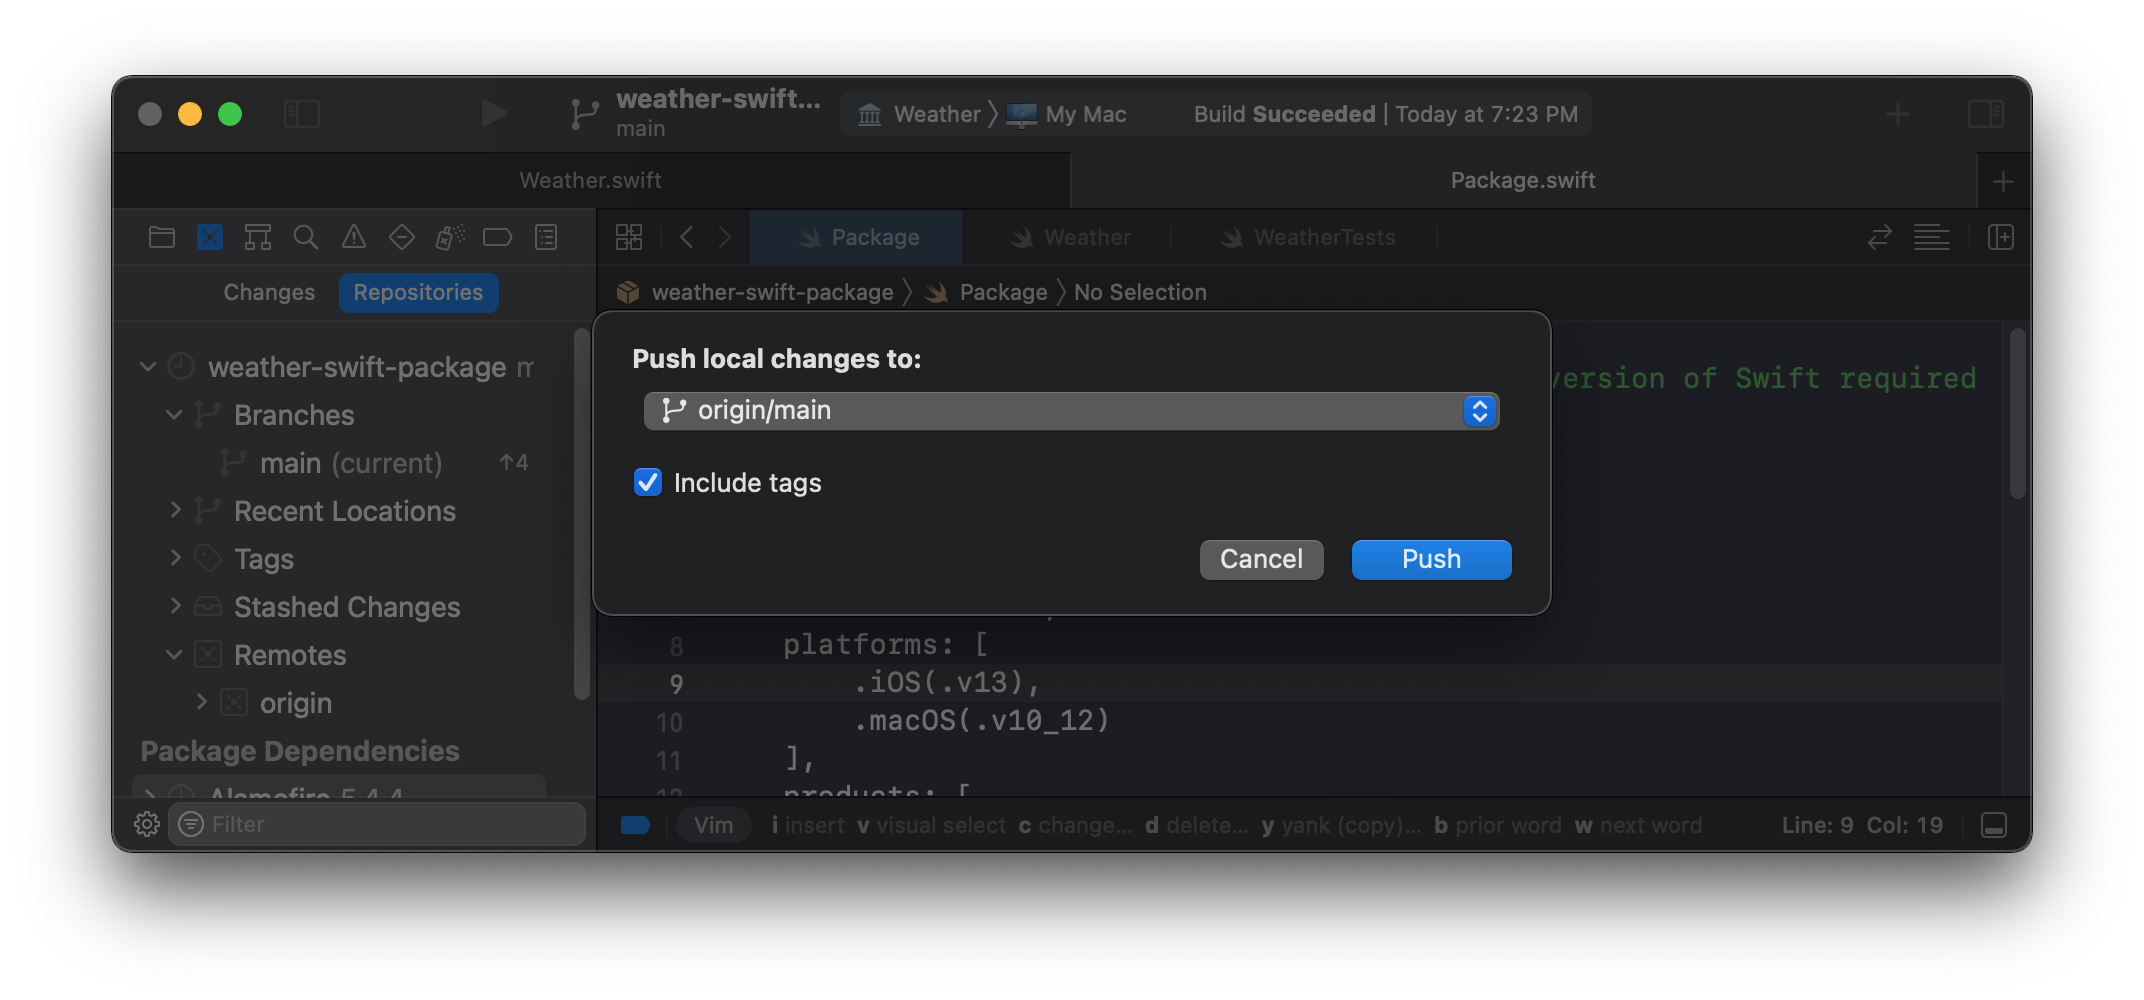Click the navigator vertical scrollbar

pyautogui.click(x=581, y=513)
